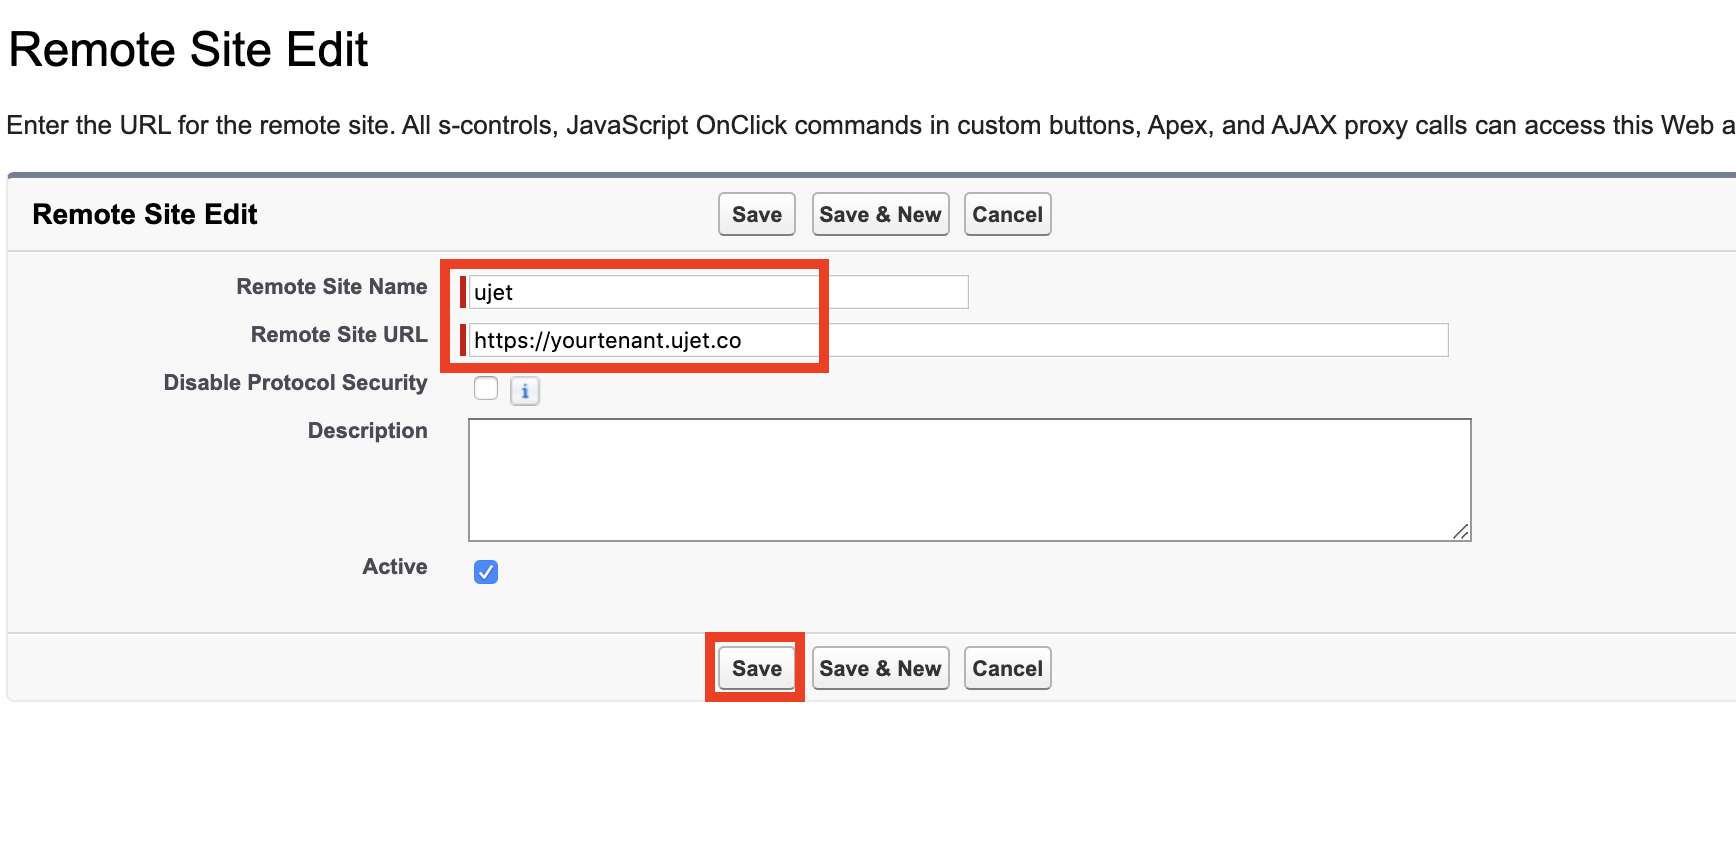
Task: Grab the Description box resize handle
Action: click(x=1461, y=532)
